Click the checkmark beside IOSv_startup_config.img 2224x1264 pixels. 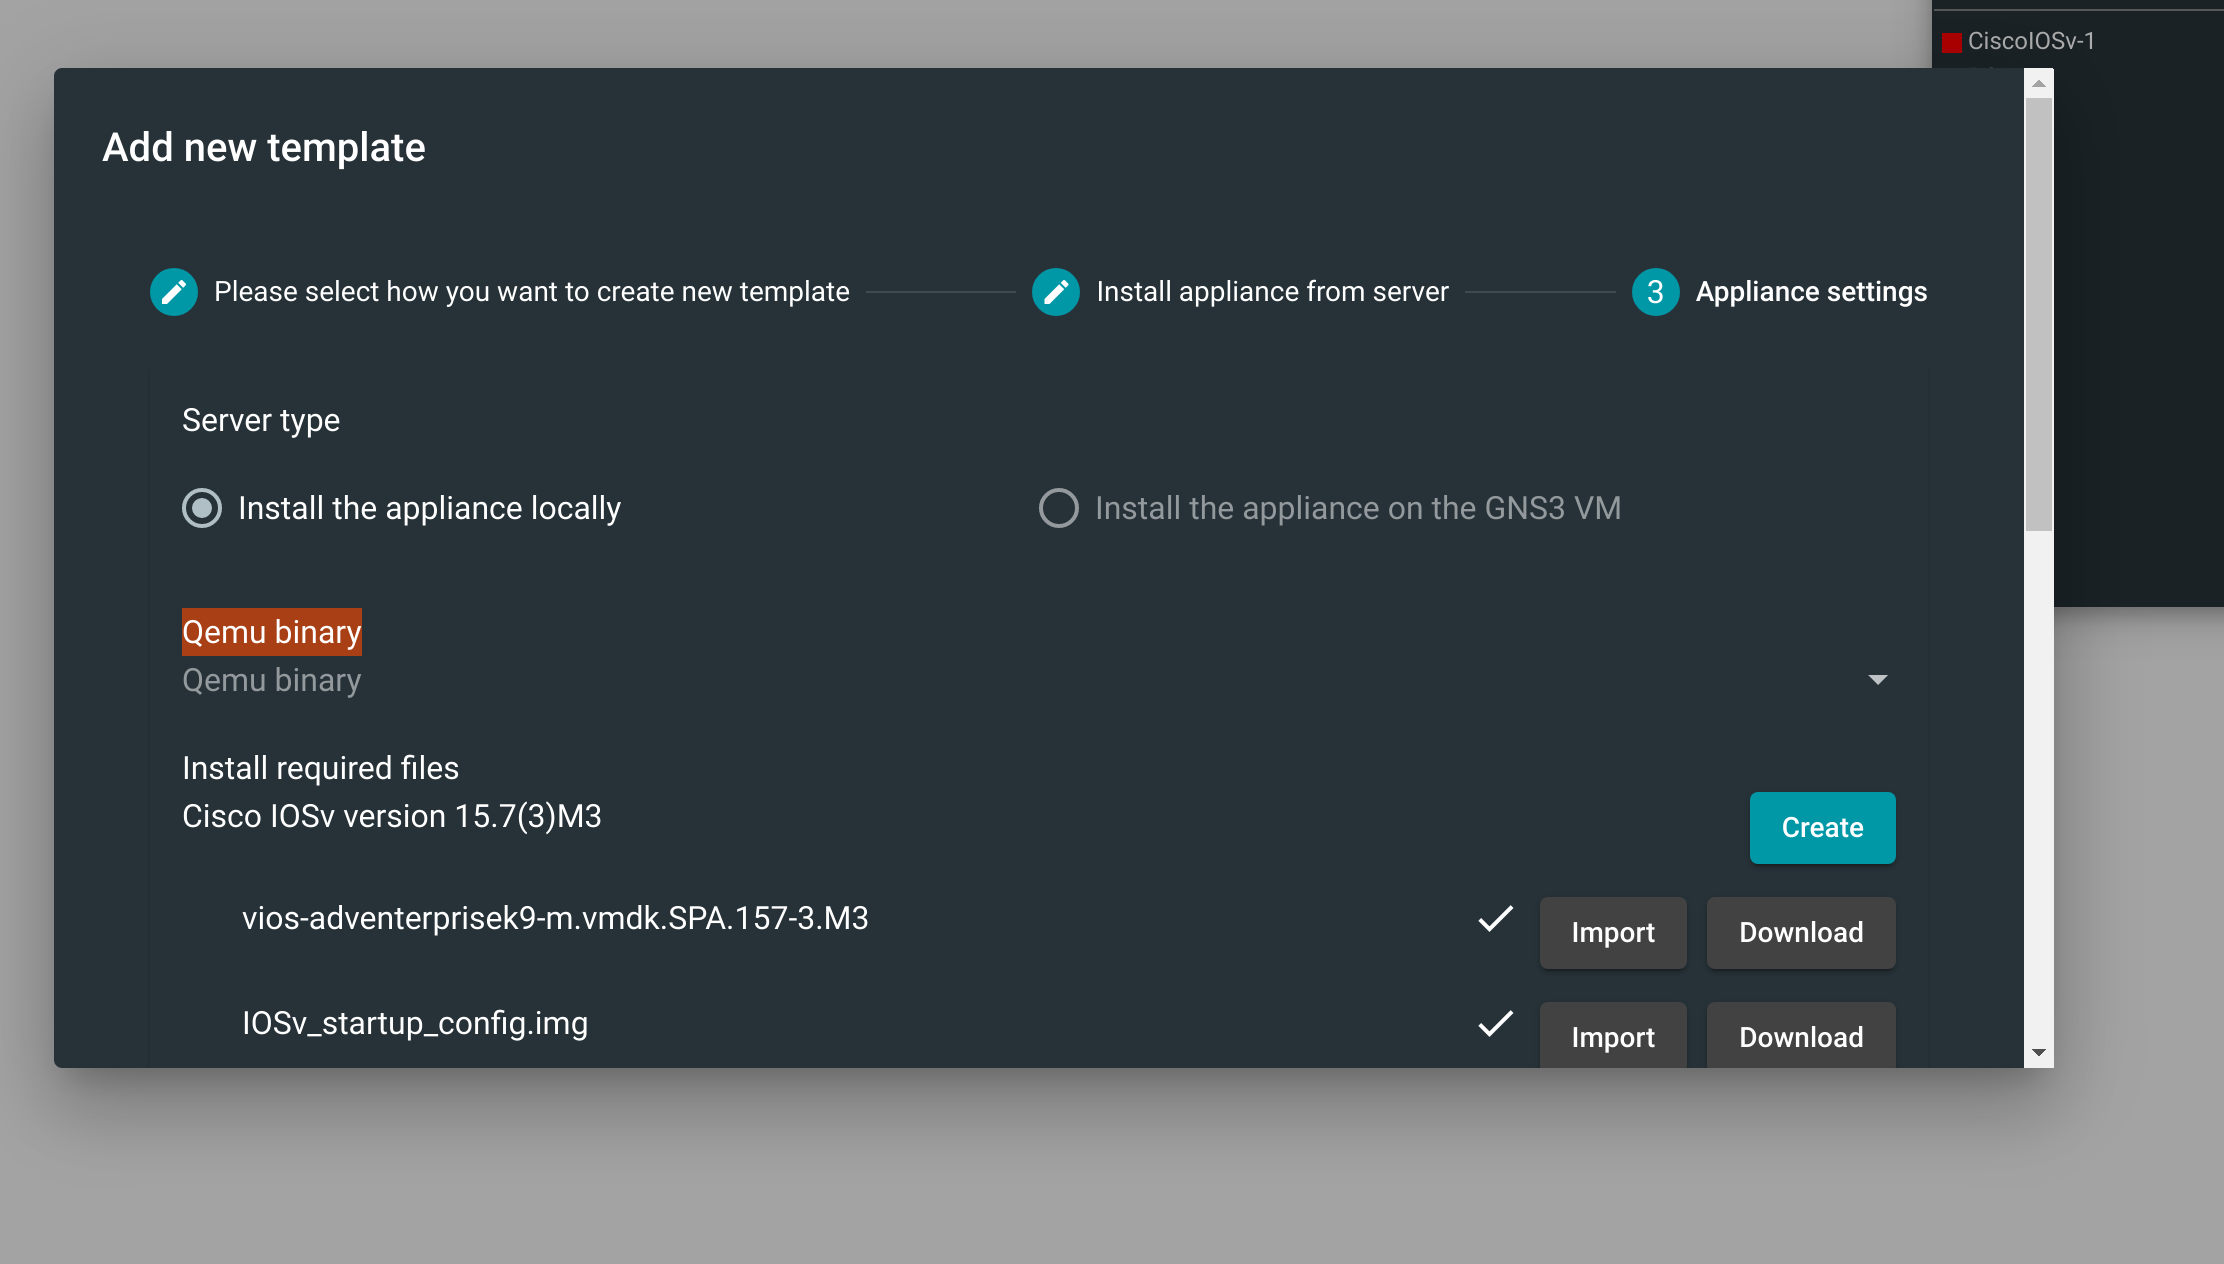pyautogui.click(x=1494, y=1024)
